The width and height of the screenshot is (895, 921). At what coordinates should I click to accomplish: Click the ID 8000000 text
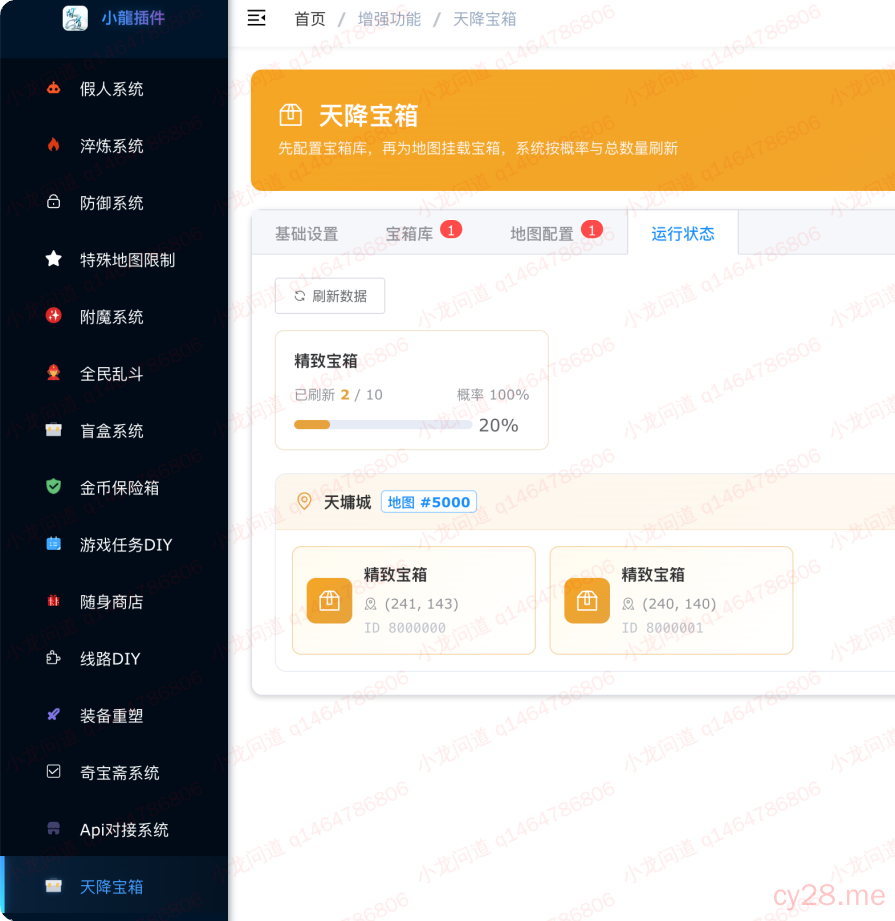(x=405, y=628)
